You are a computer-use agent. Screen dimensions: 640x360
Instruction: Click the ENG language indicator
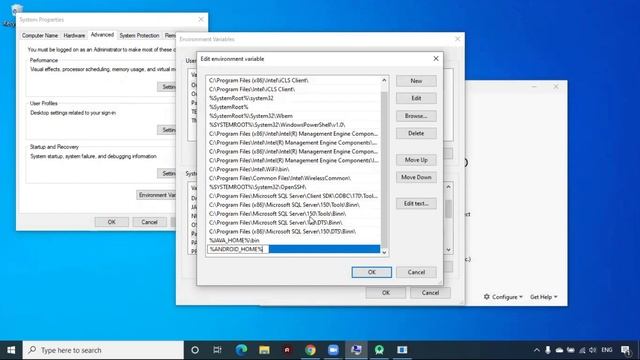pyautogui.click(x=607, y=350)
